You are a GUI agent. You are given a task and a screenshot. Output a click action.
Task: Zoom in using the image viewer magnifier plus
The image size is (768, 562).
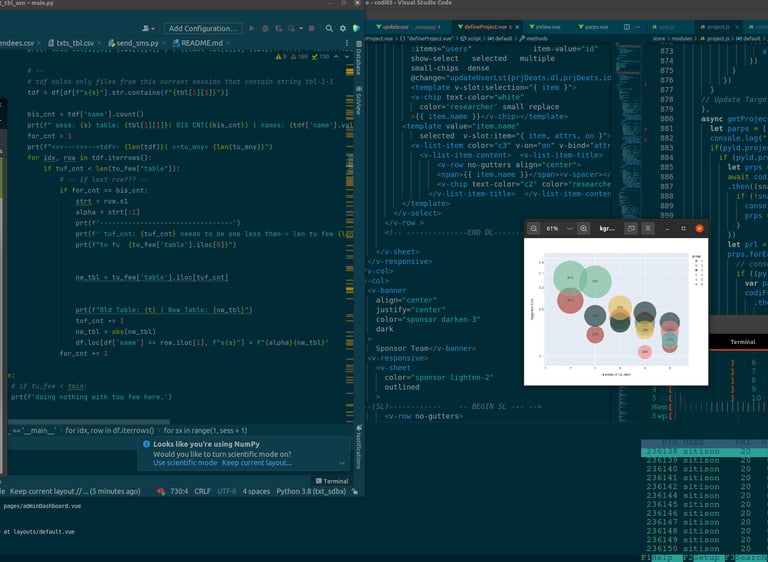pyautogui.click(x=583, y=228)
